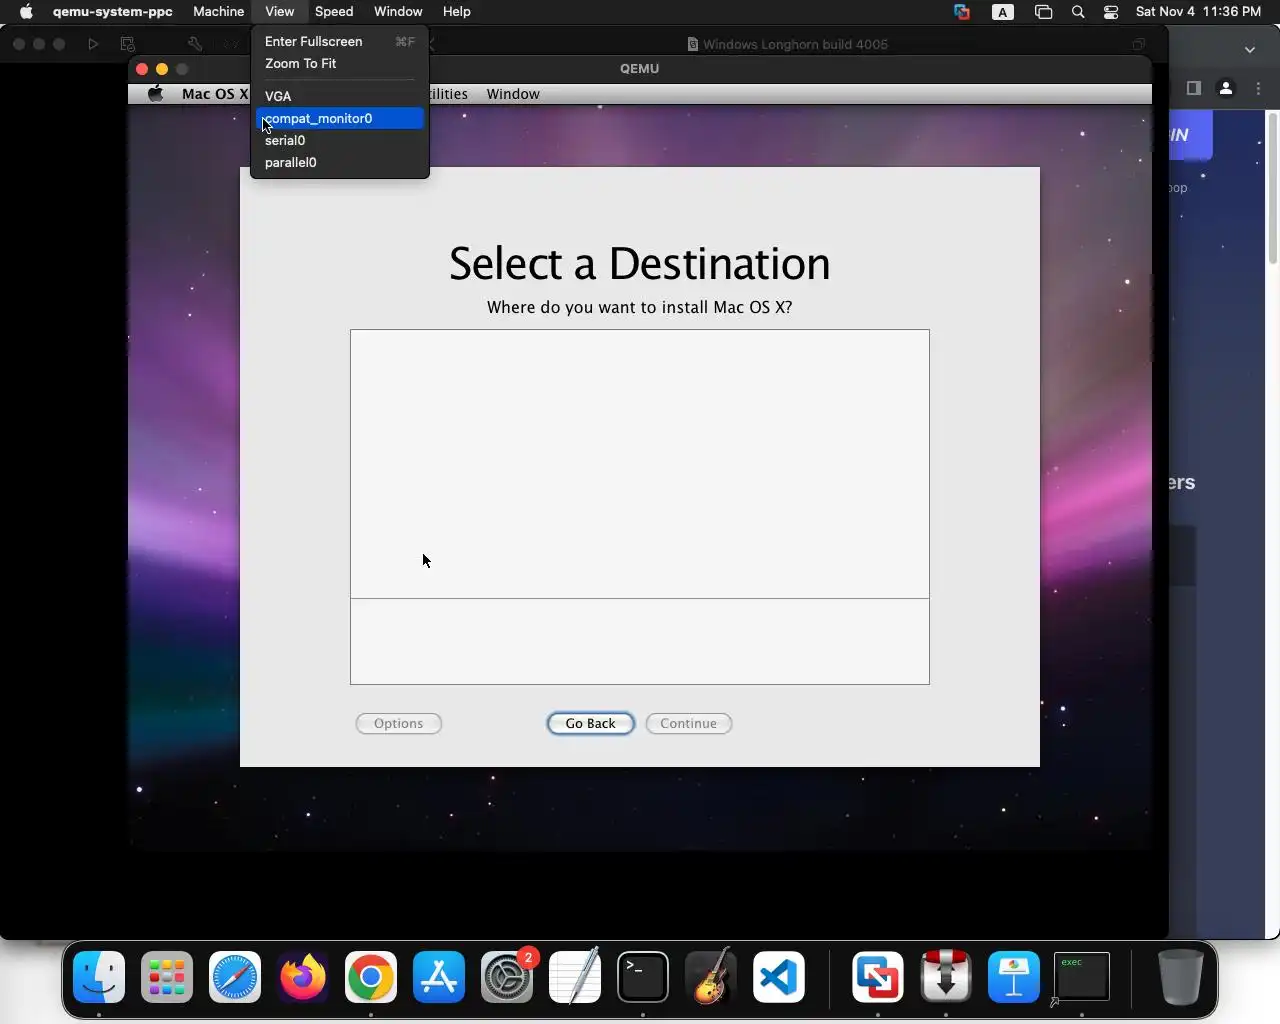Open the guest Mac OS X menu
Screen dimensions: 1280x1024
pos(214,94)
